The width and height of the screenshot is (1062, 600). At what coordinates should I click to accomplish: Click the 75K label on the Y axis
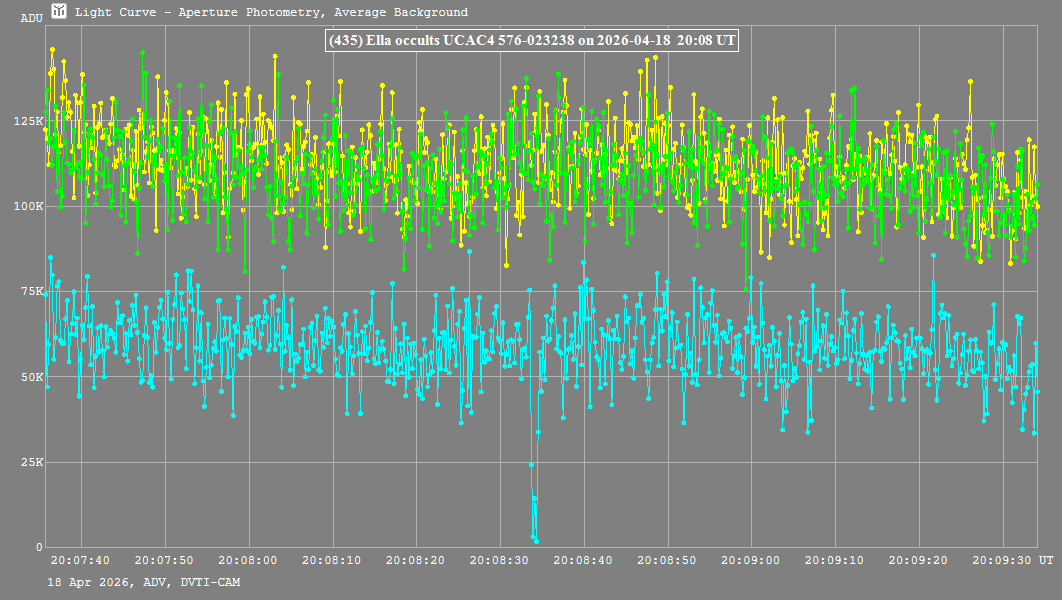click(31, 292)
